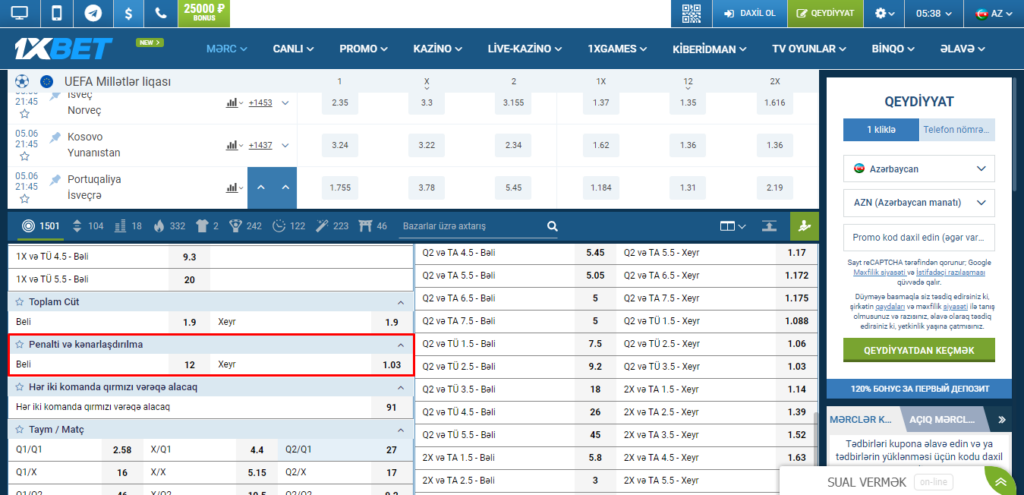Open the 1XGAMES menu
Image resolution: width=1024 pixels, height=495 pixels.
tap(617, 48)
